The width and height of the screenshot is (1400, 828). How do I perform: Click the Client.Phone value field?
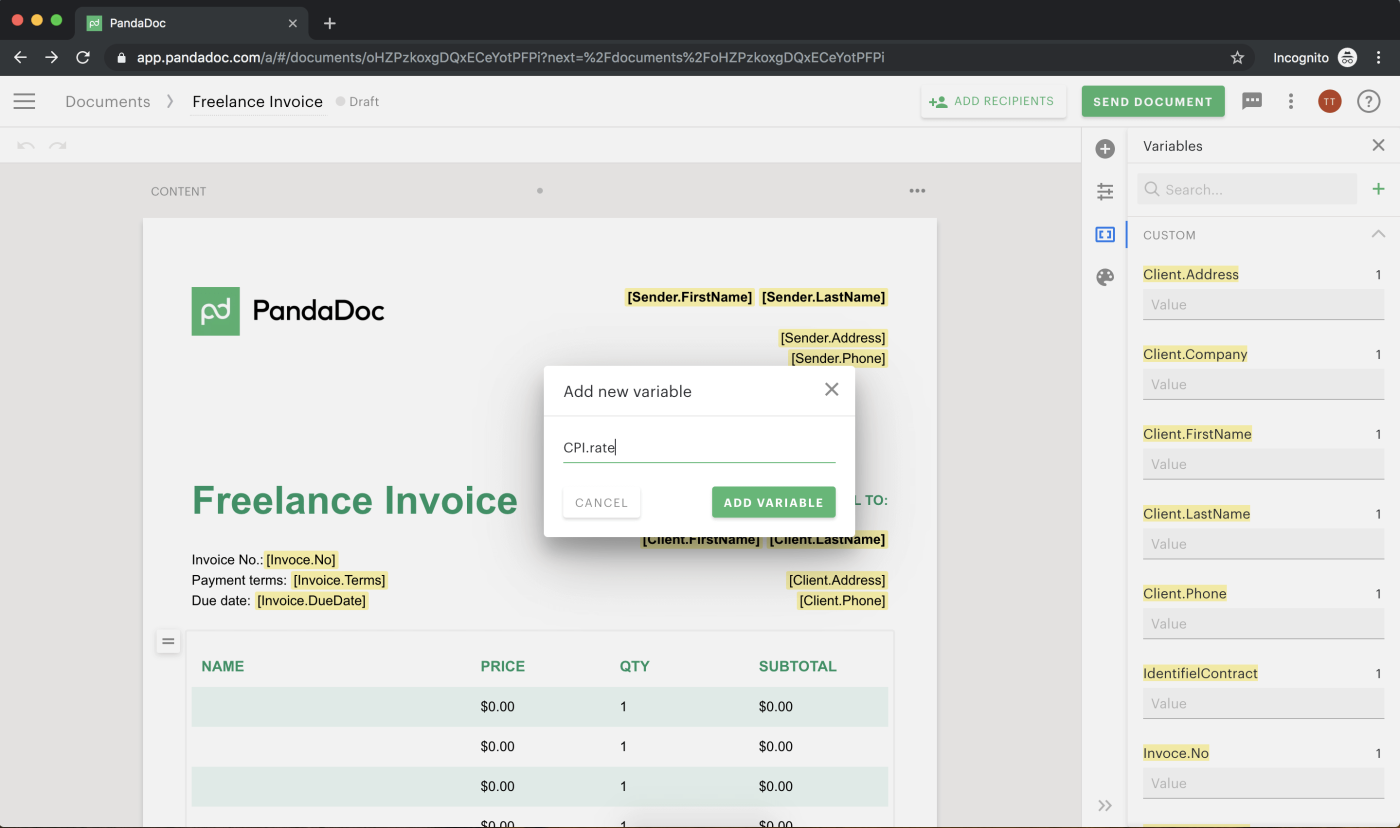tap(1263, 623)
